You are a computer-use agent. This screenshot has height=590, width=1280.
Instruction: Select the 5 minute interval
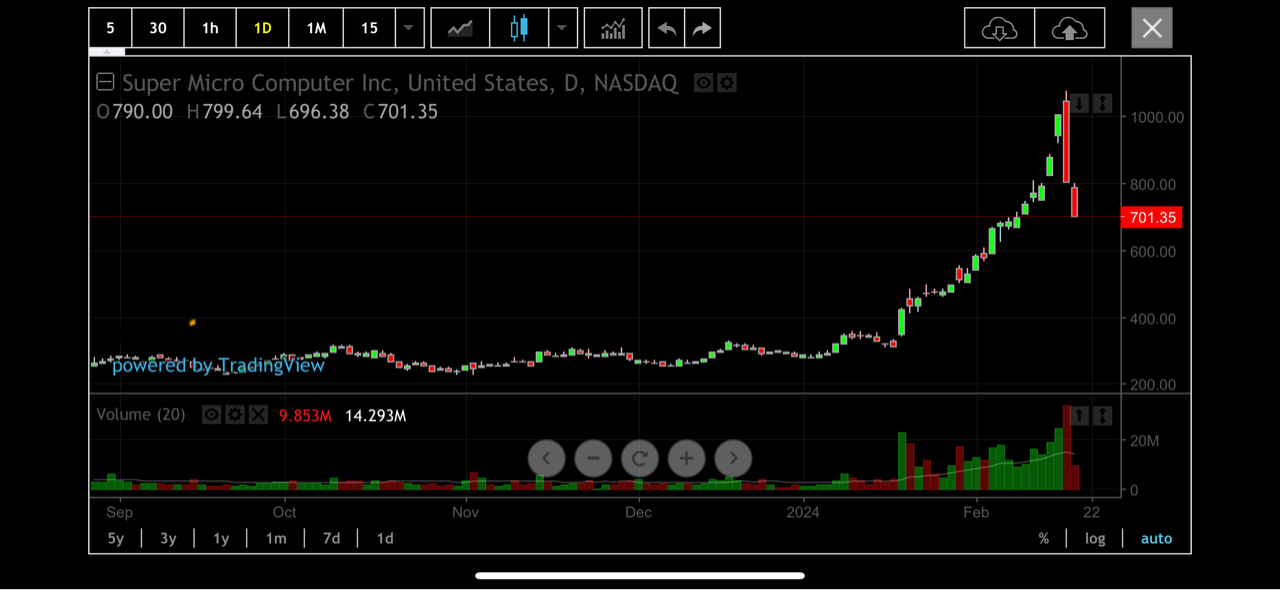point(110,28)
